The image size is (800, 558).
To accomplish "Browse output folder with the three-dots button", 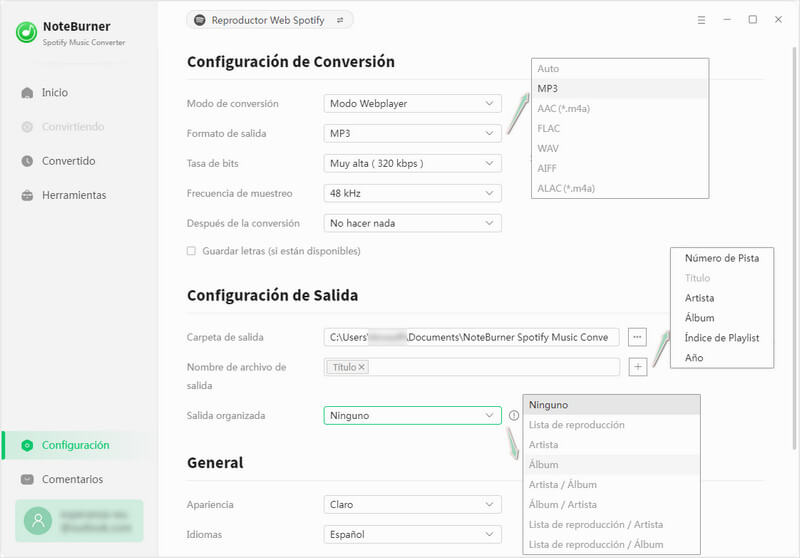I will pos(637,337).
